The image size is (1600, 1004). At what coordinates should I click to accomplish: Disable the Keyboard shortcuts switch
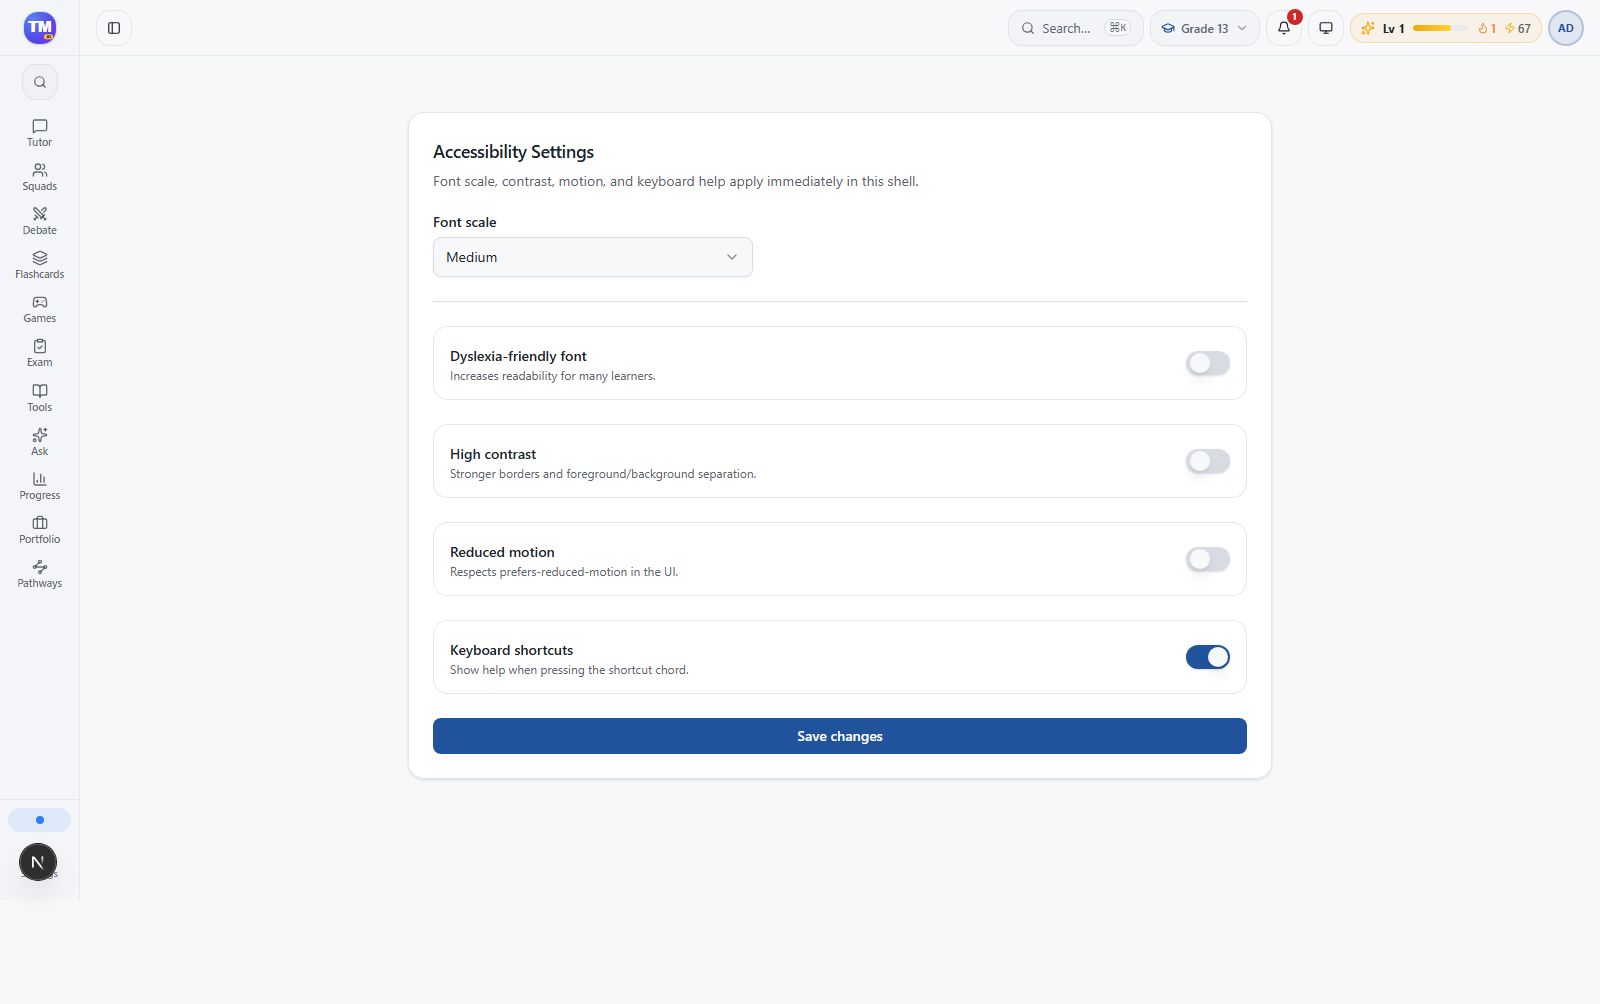[1208, 657]
